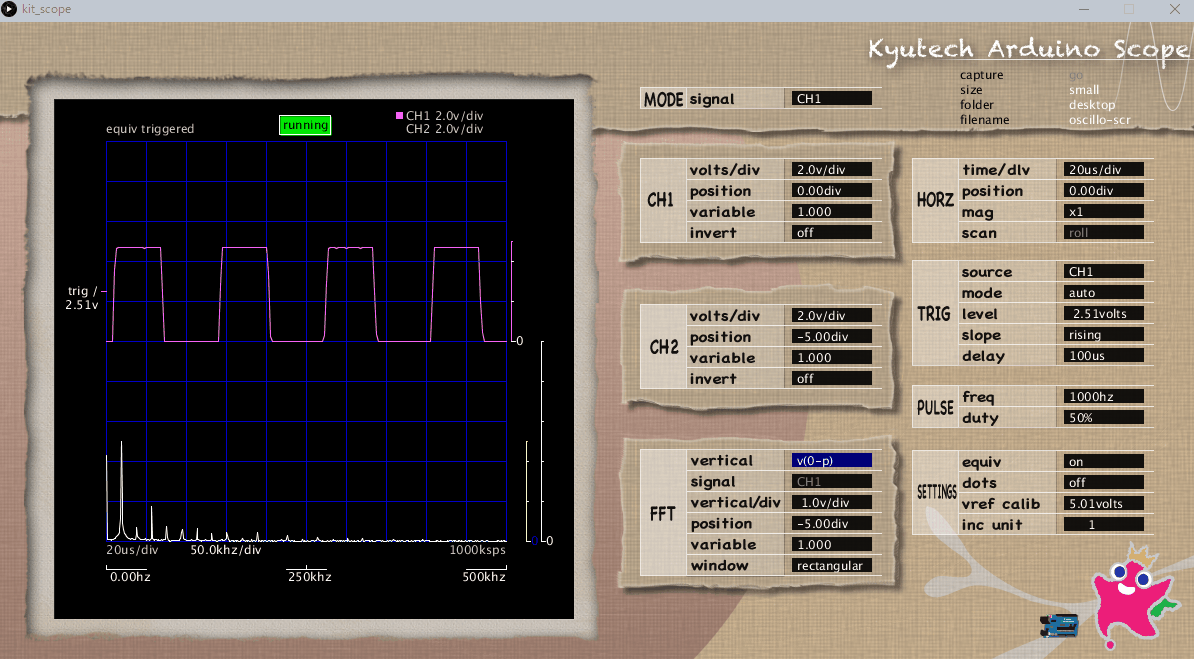Click the pink CH1 legend marker
The width and height of the screenshot is (1194, 659).
coord(399,116)
